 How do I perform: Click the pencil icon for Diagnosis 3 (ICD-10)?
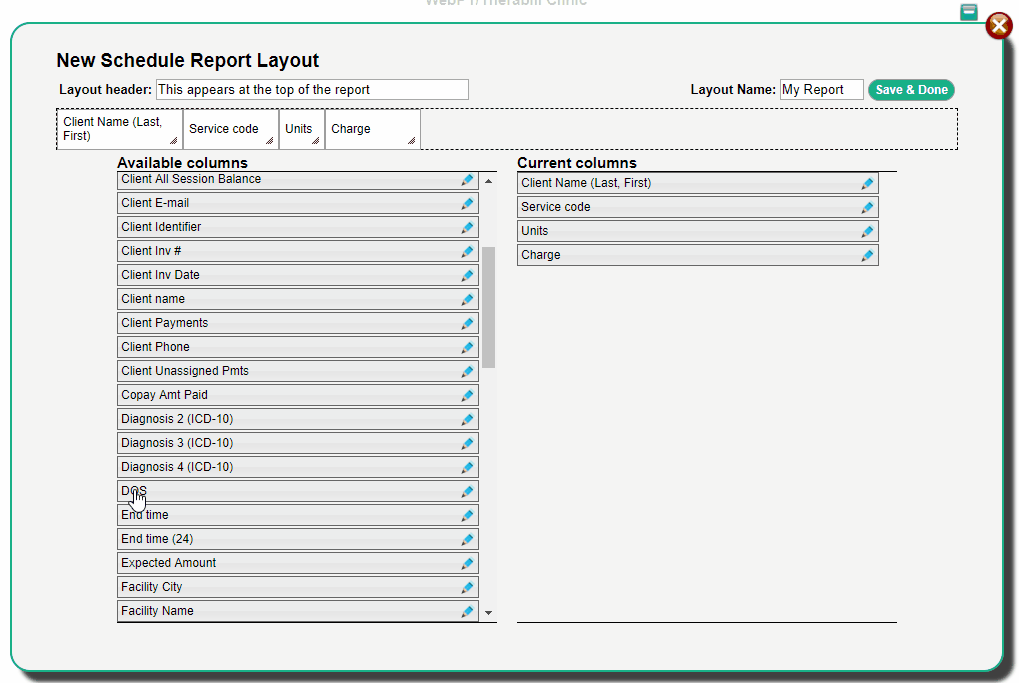(x=467, y=445)
